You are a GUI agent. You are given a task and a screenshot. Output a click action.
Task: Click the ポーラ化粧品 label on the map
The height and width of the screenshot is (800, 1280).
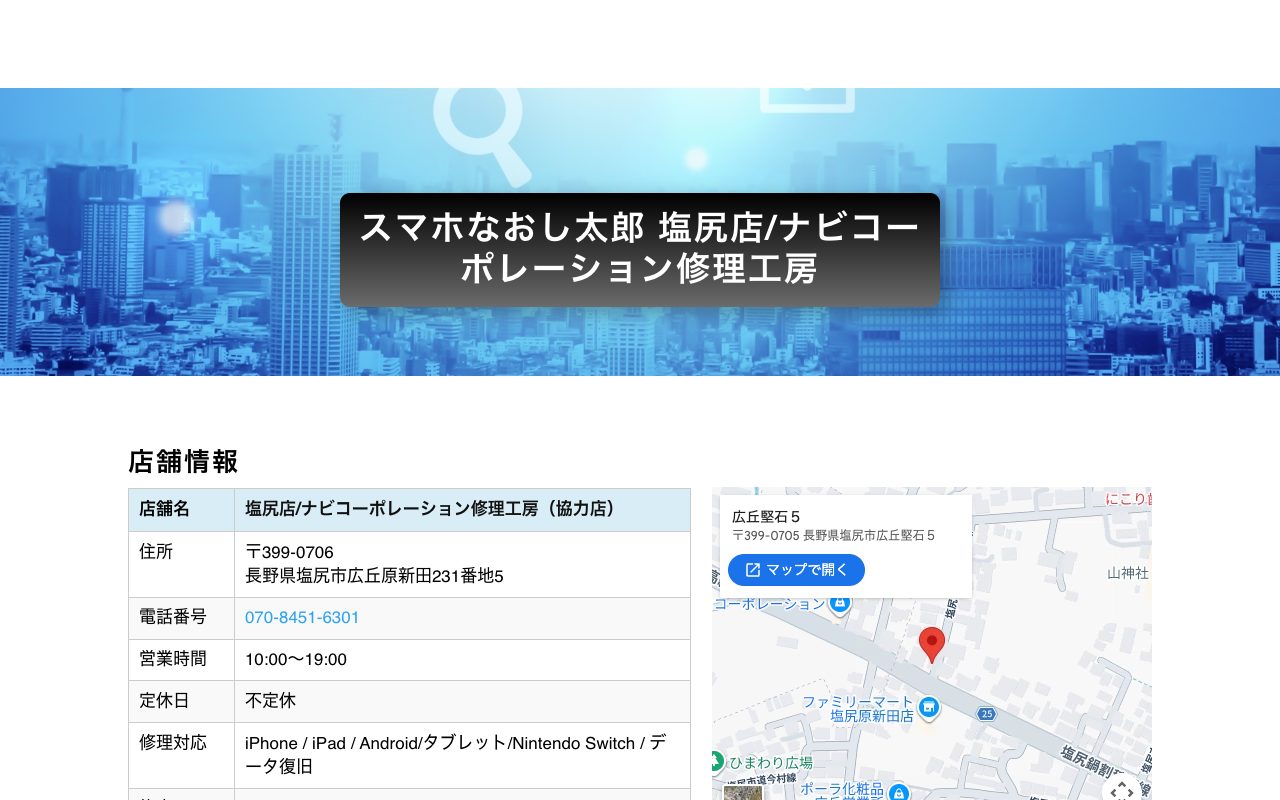click(842, 790)
